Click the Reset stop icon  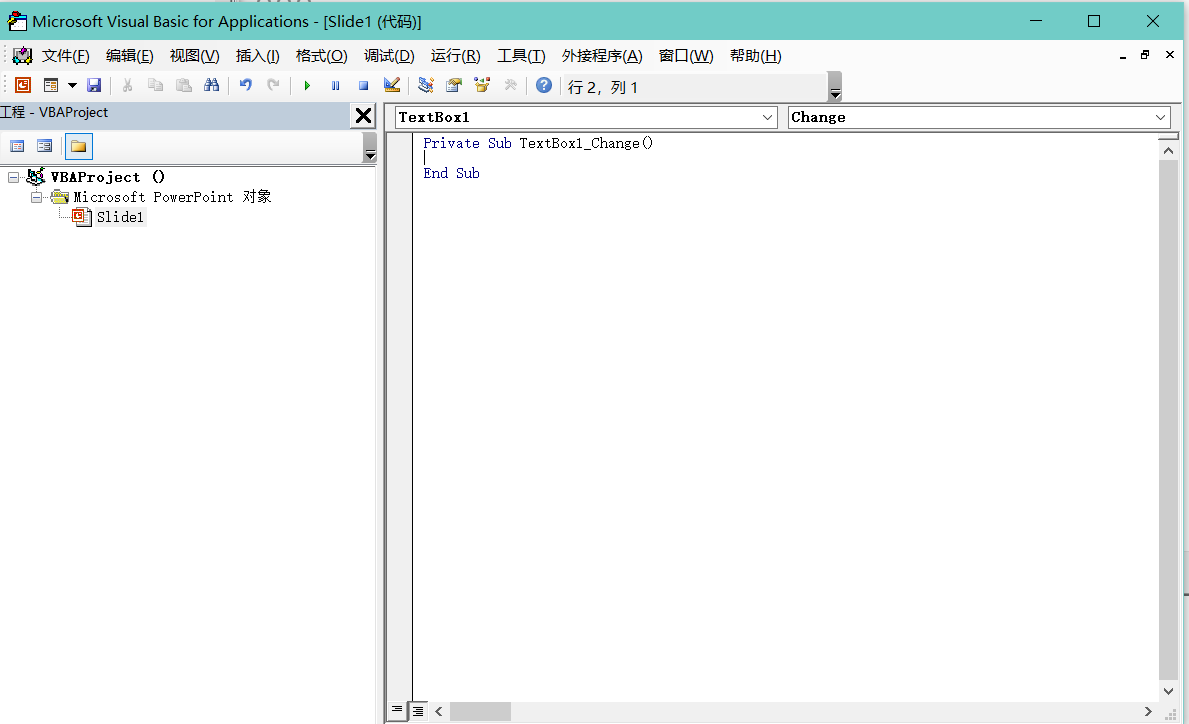[363, 86]
